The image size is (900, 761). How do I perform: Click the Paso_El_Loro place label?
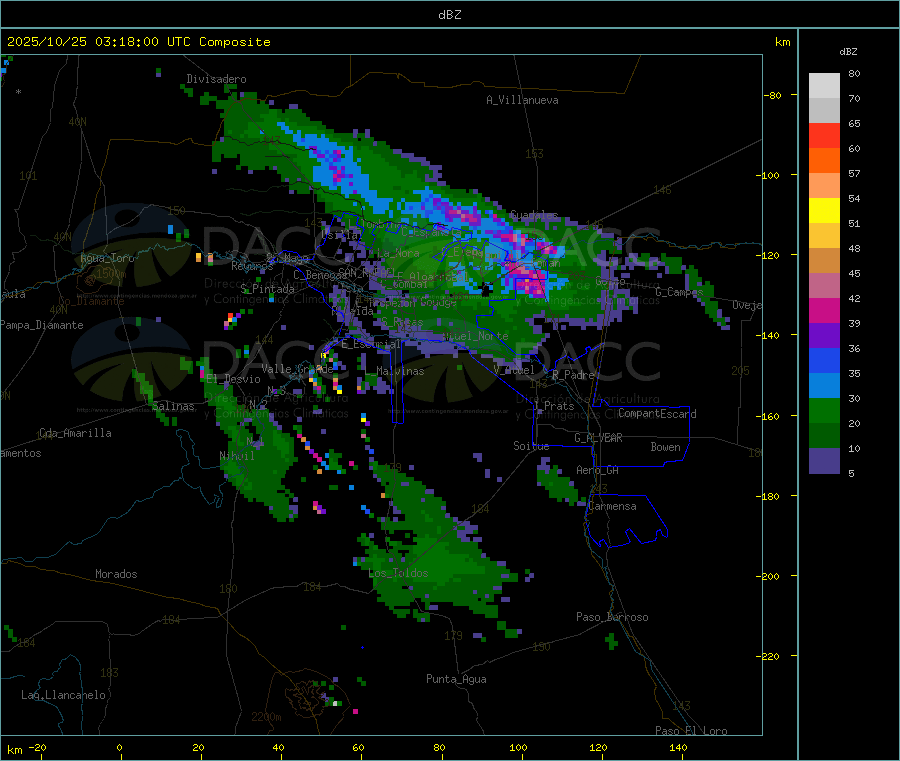point(691,731)
